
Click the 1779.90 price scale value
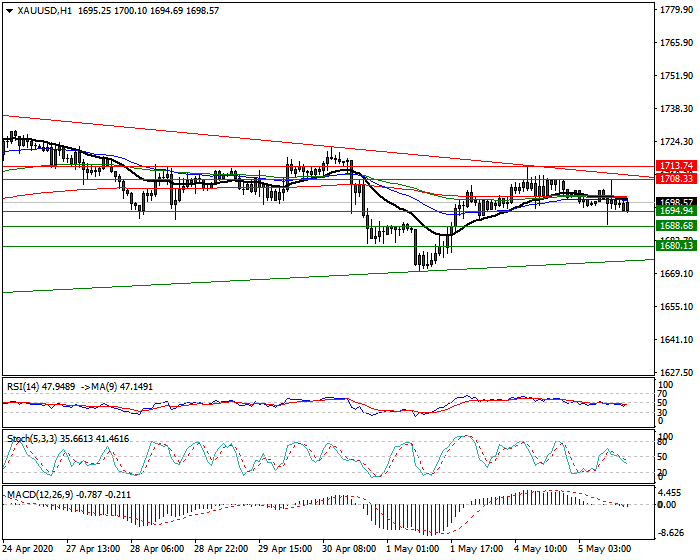tap(676, 10)
